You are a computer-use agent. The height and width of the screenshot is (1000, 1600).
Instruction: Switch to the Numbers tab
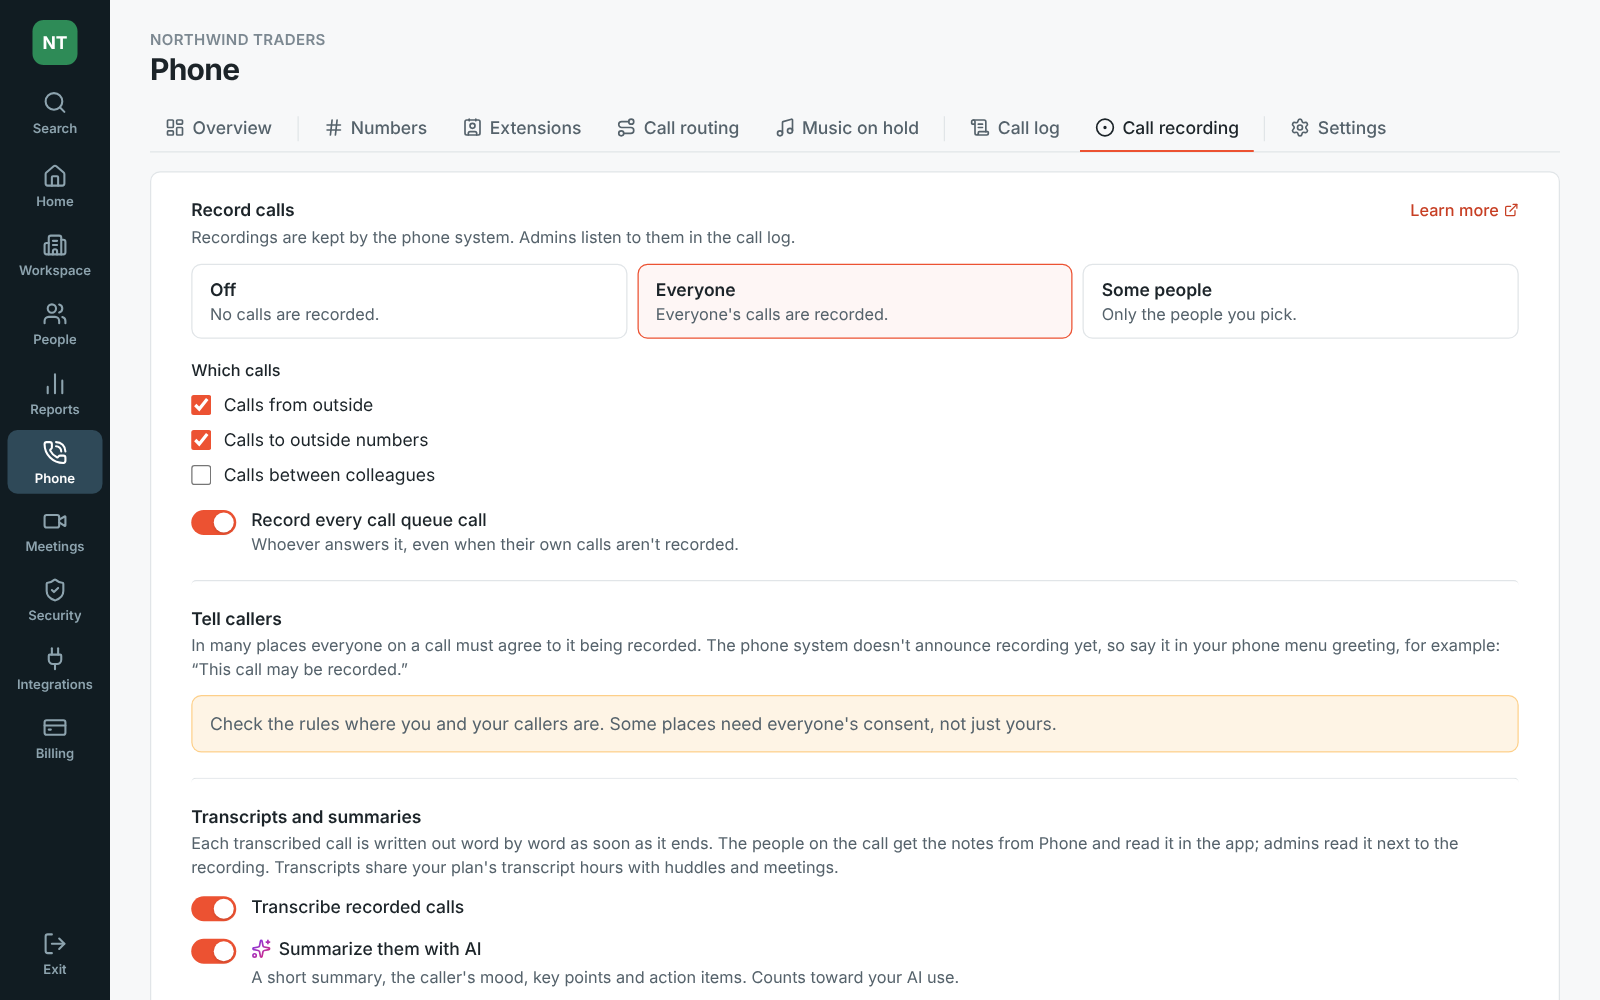376,128
